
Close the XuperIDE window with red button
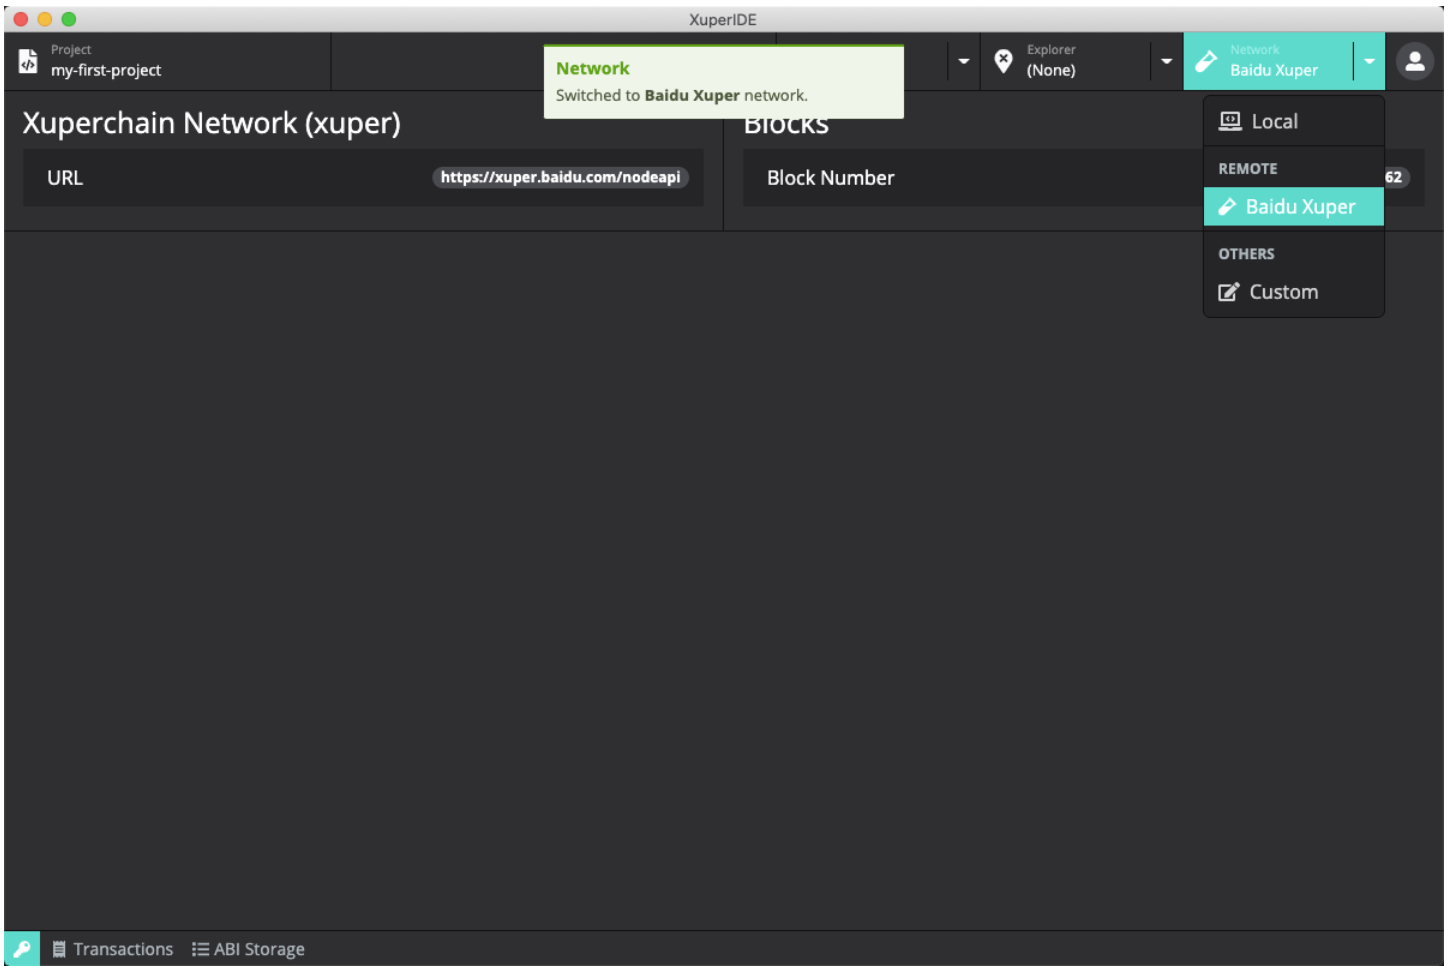[x=20, y=19]
